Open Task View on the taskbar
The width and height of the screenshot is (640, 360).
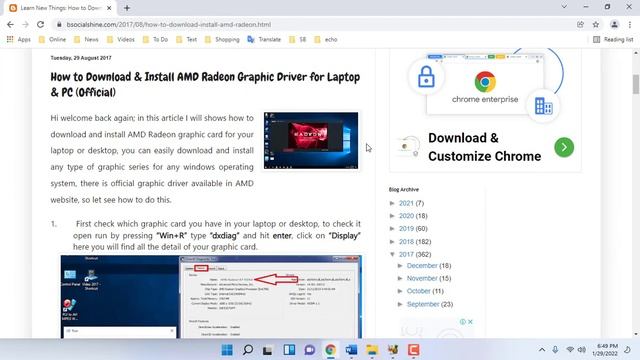(268, 350)
